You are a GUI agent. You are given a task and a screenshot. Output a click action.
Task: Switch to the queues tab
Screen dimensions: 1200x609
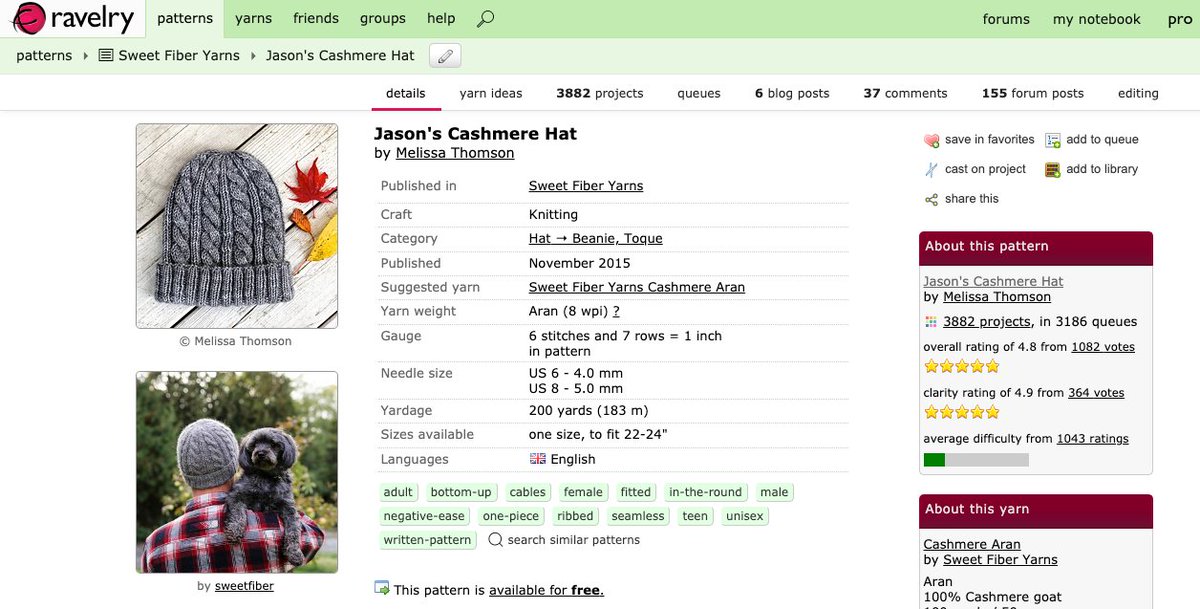tap(699, 94)
